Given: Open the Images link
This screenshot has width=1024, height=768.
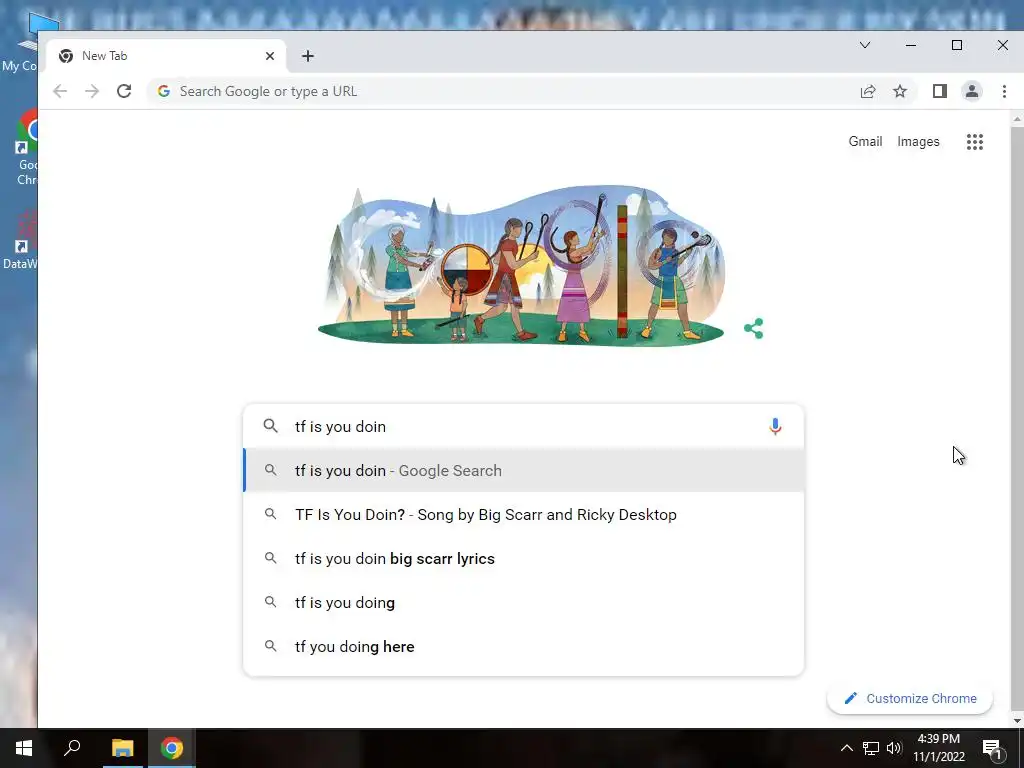Looking at the screenshot, I should [x=918, y=142].
